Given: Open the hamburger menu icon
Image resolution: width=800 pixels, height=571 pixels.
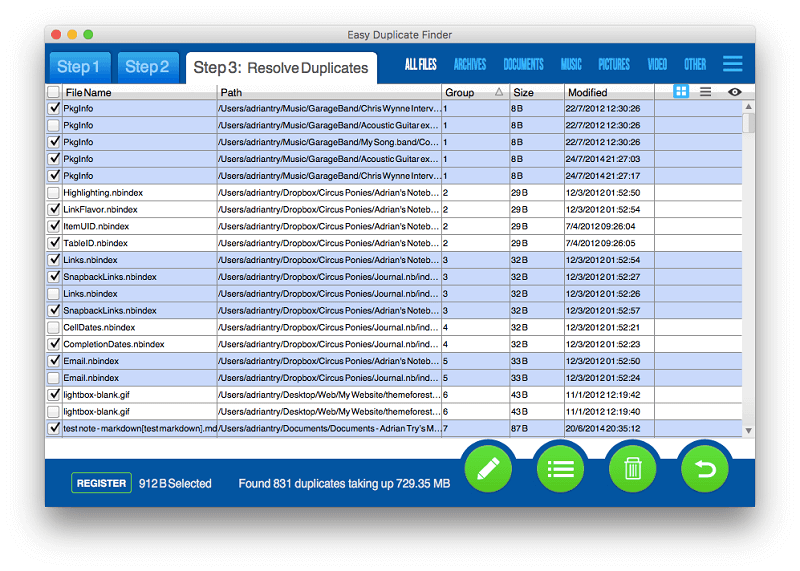Looking at the screenshot, I should [x=733, y=64].
